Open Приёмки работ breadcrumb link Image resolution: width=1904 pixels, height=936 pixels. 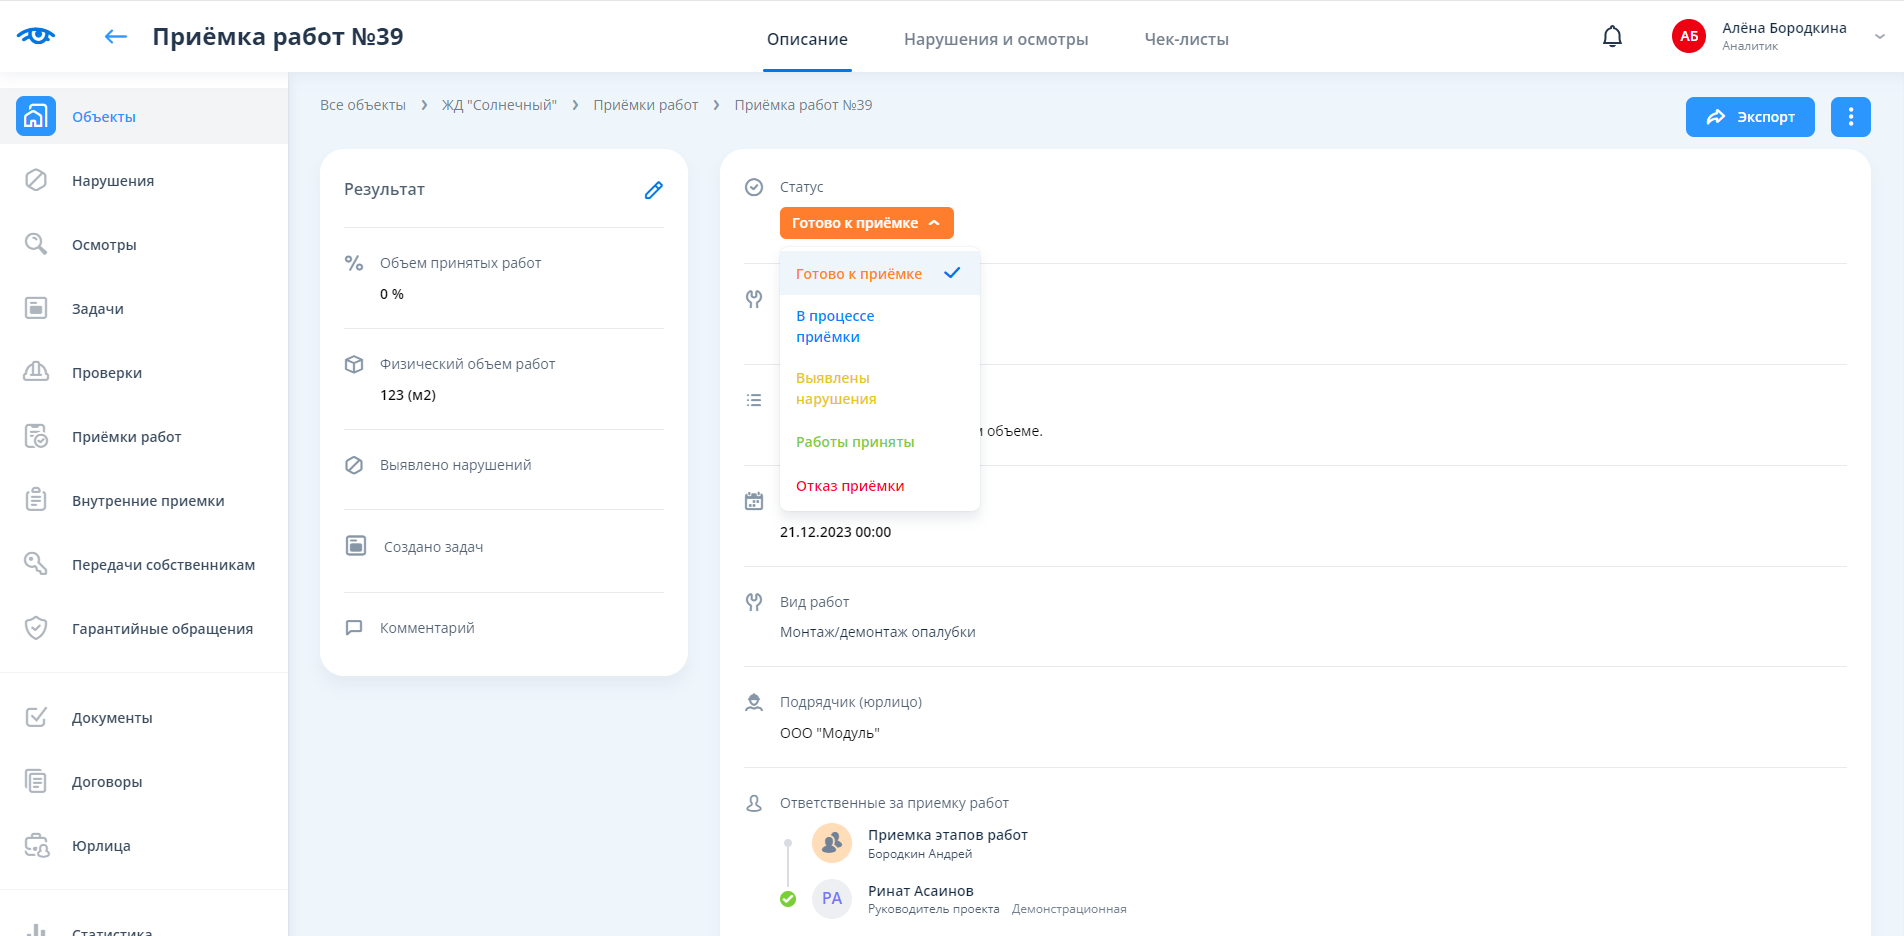pyautogui.click(x=645, y=105)
